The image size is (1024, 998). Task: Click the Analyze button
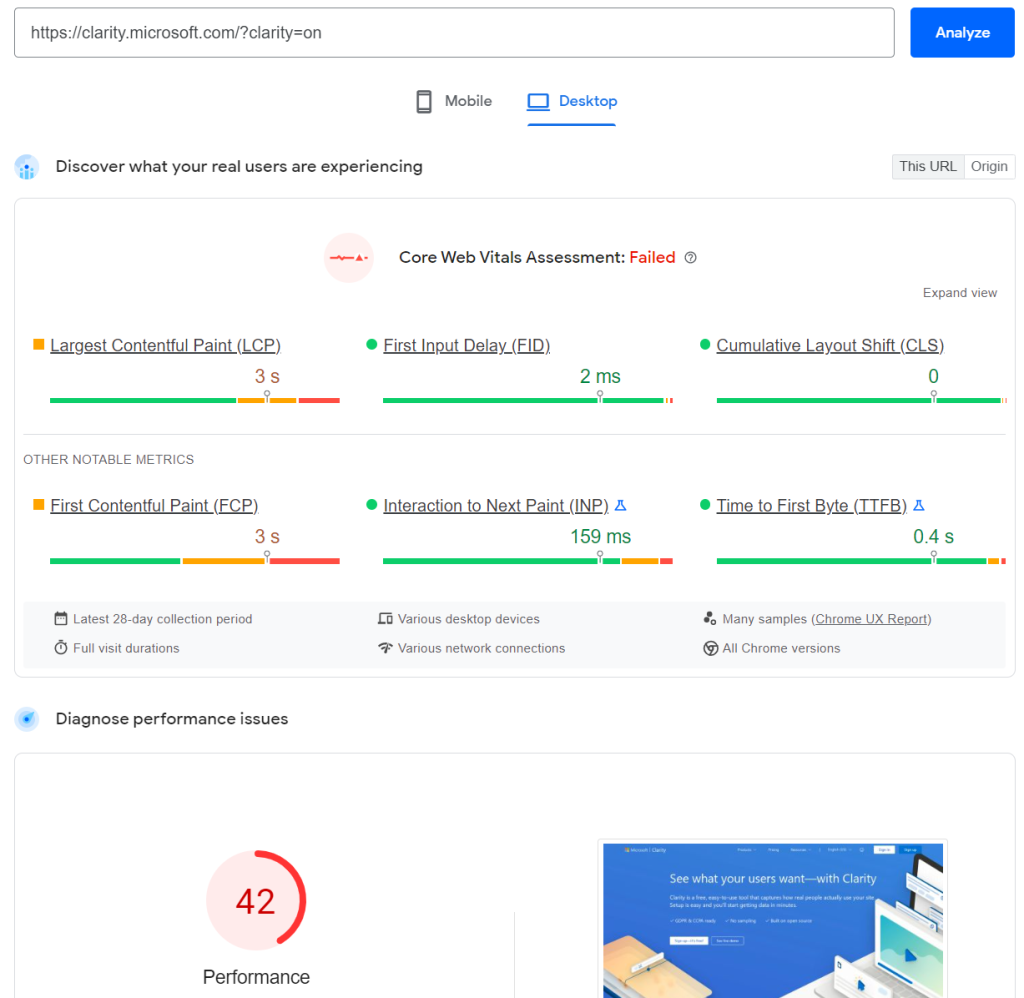pos(962,33)
